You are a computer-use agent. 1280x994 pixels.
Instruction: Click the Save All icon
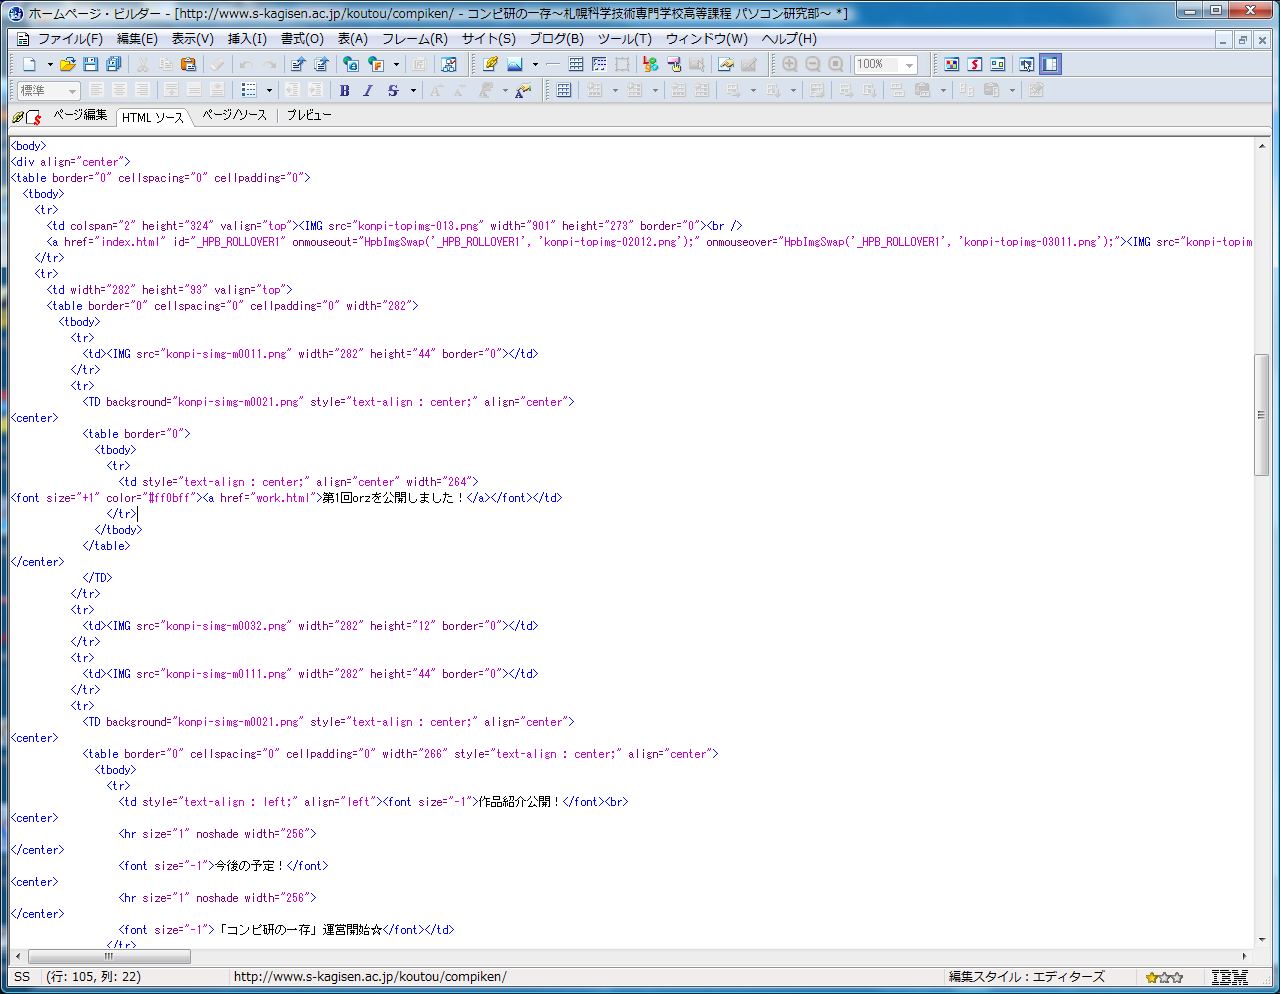114,64
